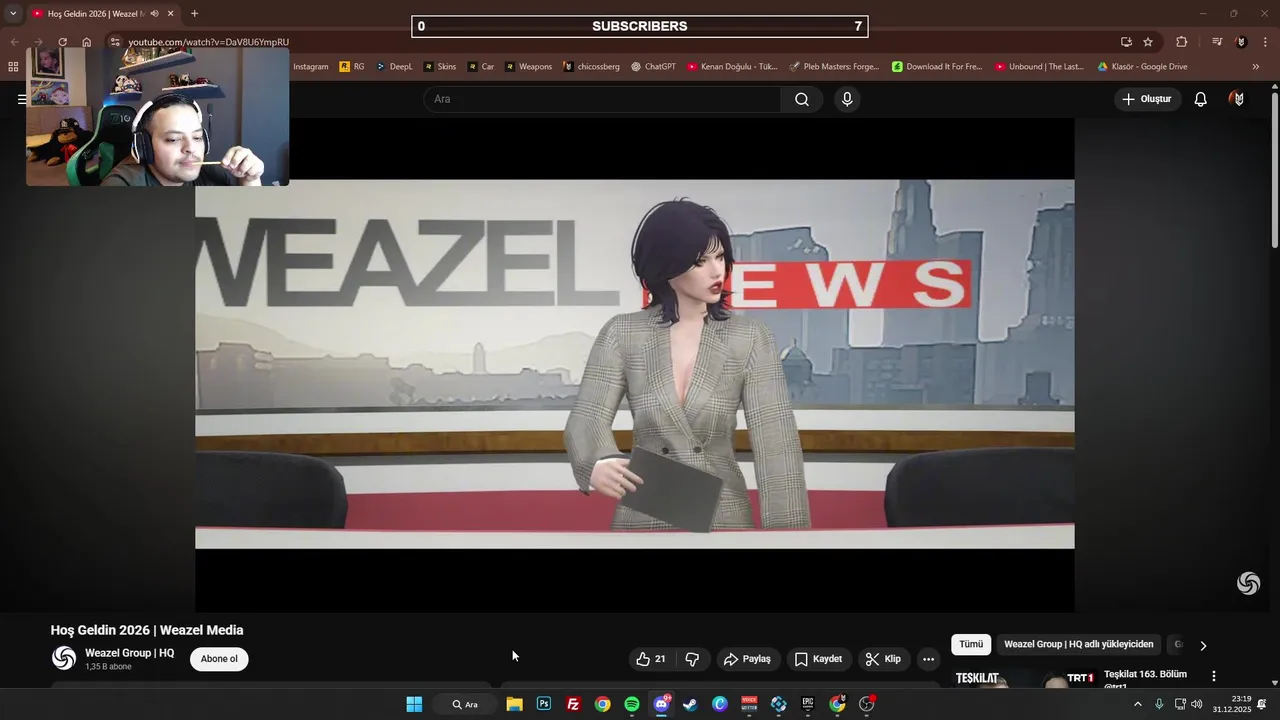Open the Download It For Free bookmark
Screen dimensions: 1280x720
937,67
